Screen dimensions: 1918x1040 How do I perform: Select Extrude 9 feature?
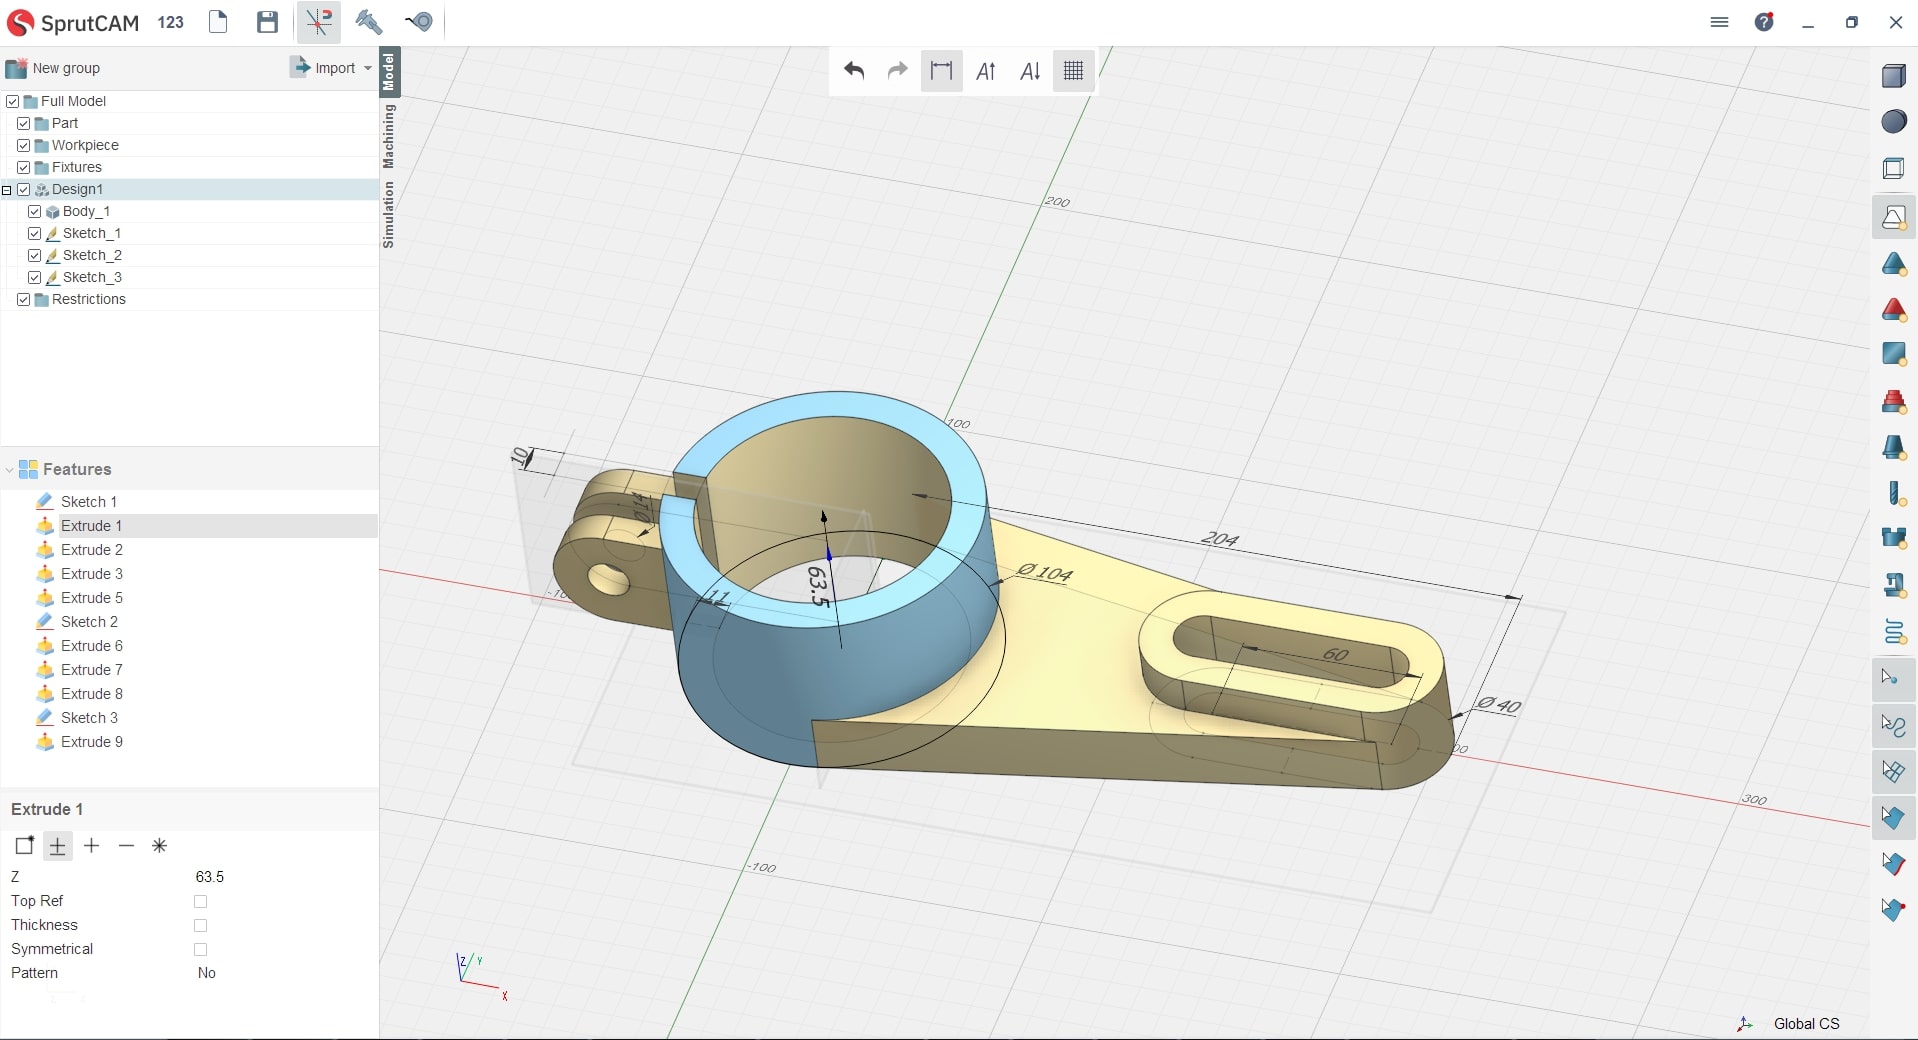[92, 742]
